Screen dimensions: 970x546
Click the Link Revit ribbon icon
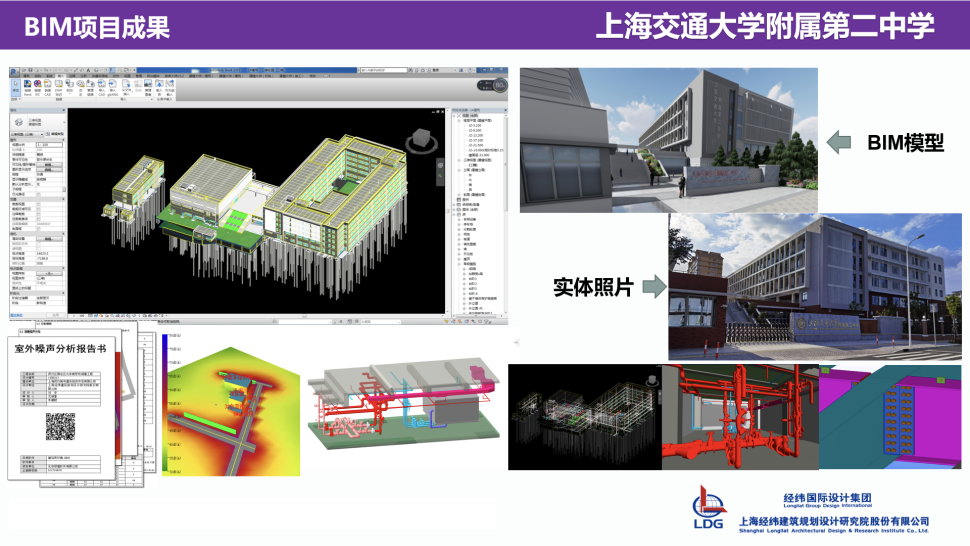click(x=28, y=87)
